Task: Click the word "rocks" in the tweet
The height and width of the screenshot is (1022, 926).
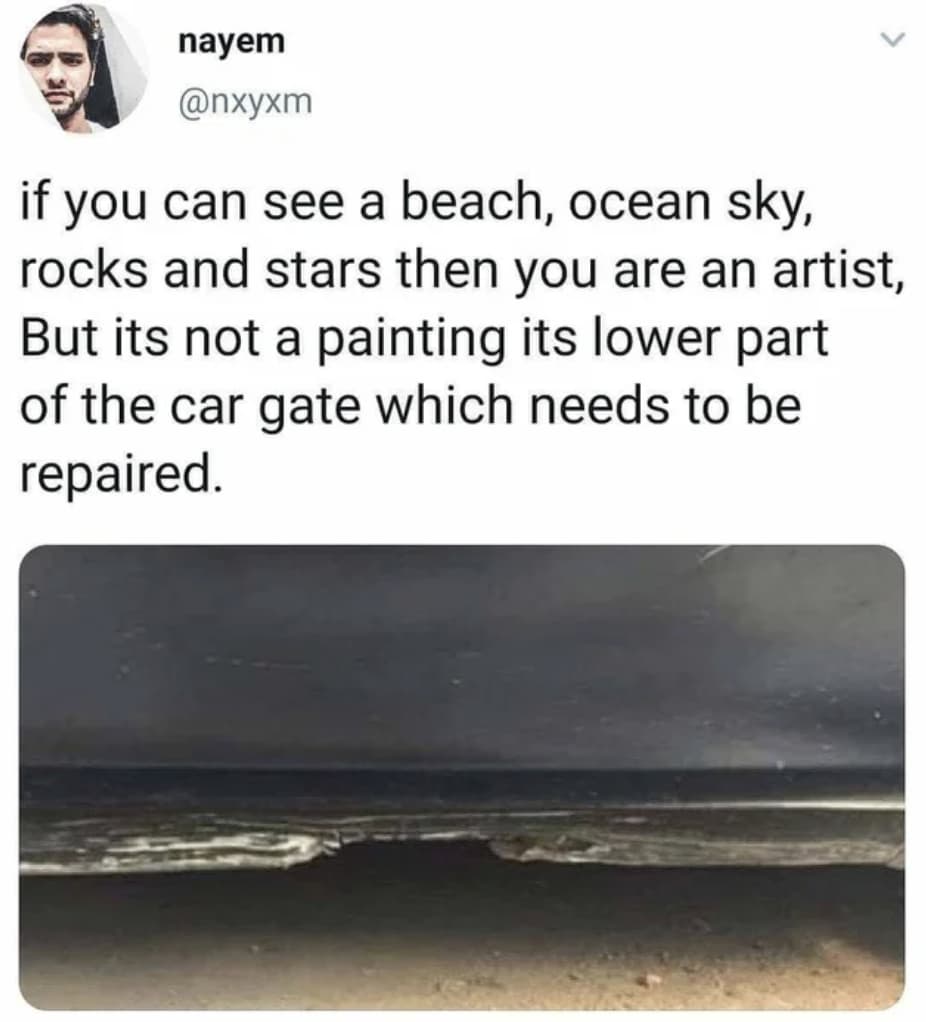Action: pos(84,269)
